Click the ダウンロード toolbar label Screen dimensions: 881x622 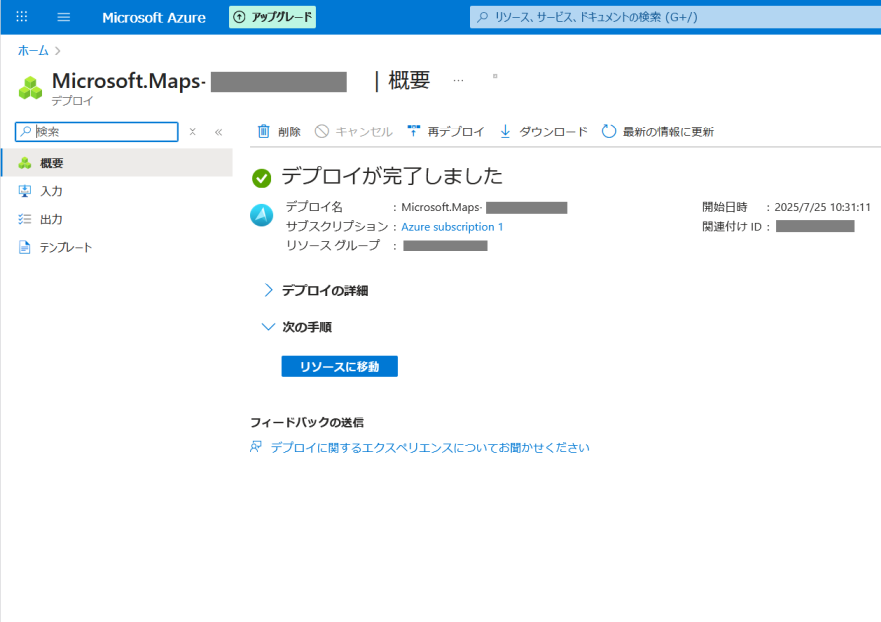click(553, 132)
